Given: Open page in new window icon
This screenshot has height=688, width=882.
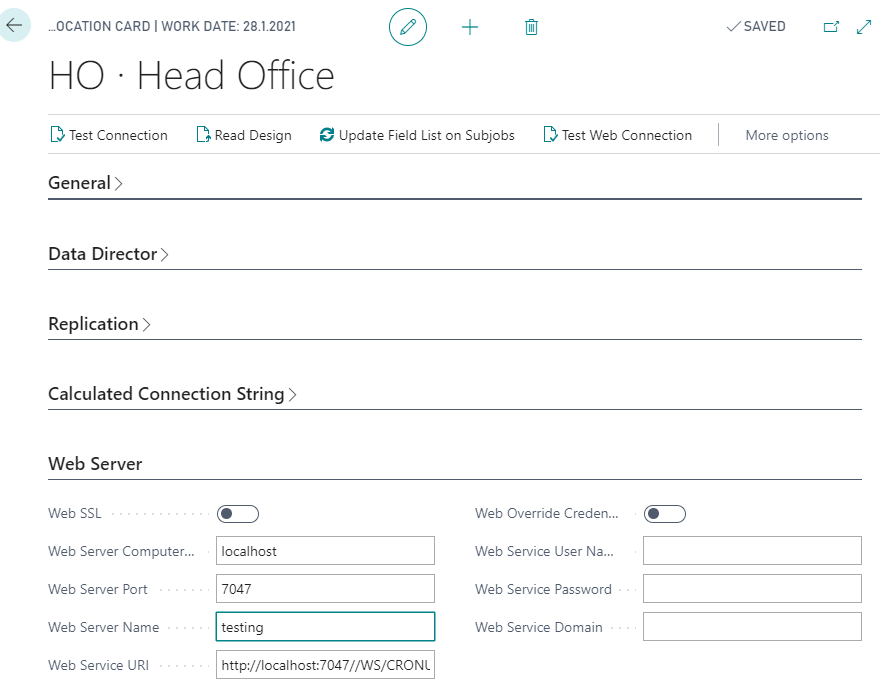Looking at the screenshot, I should (x=831, y=27).
